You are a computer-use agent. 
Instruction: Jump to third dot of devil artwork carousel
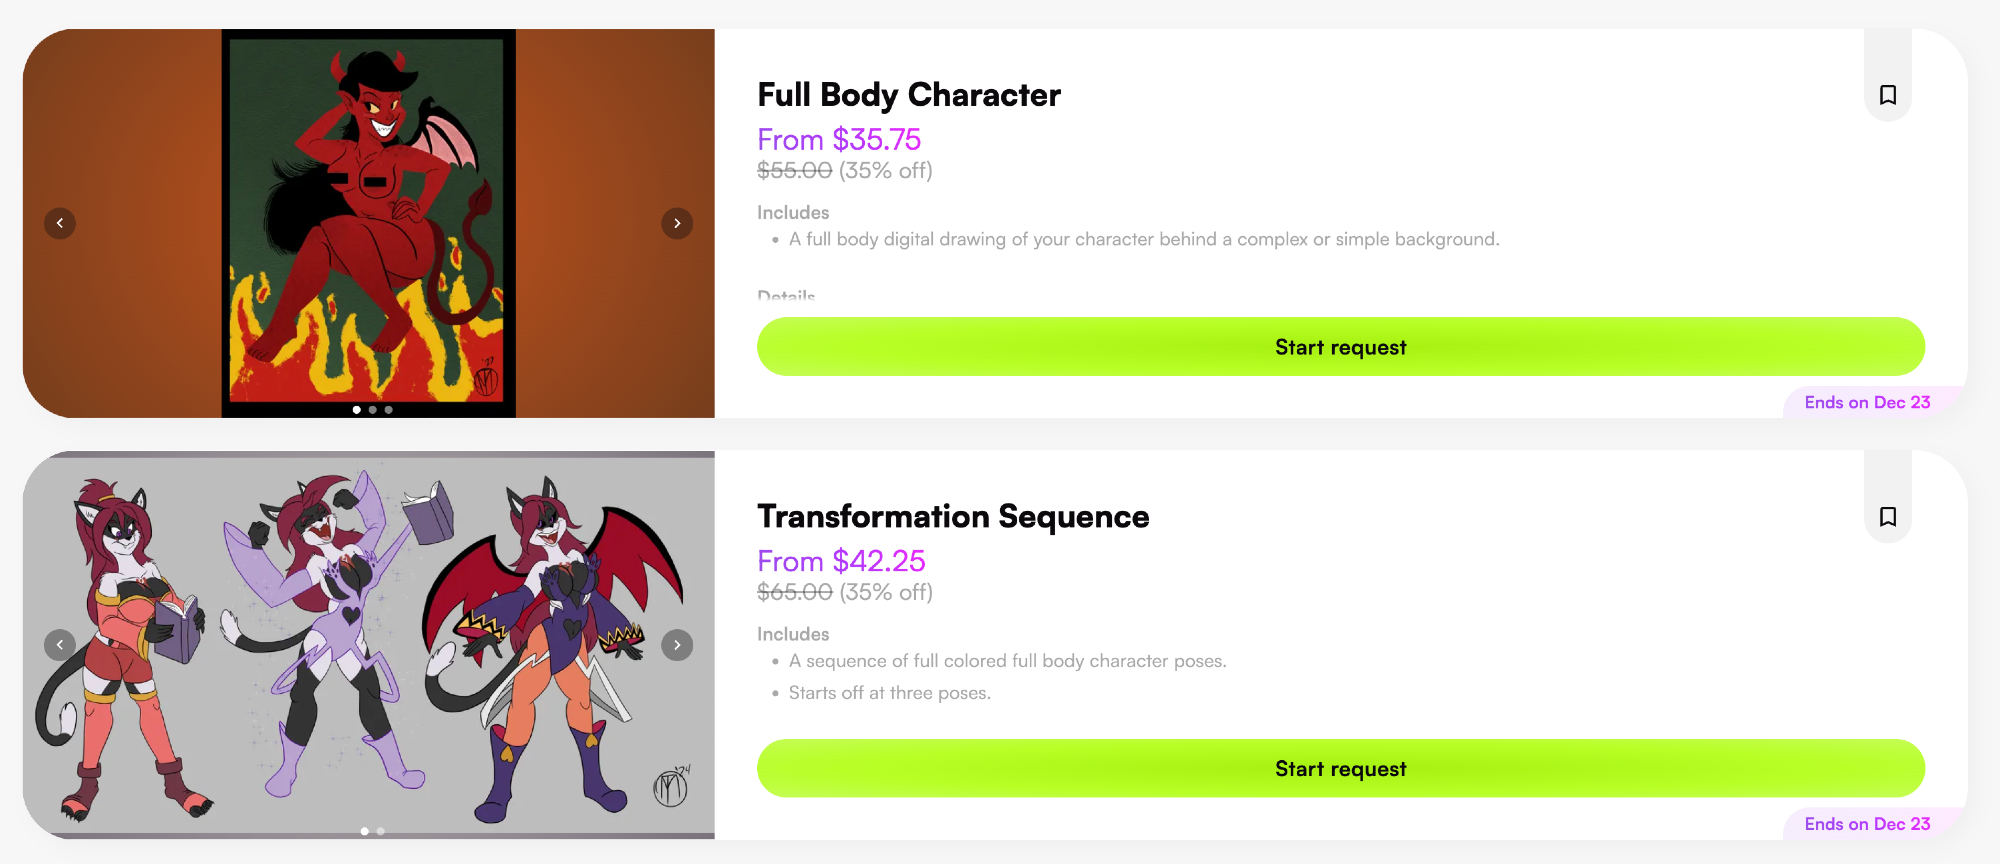click(389, 410)
